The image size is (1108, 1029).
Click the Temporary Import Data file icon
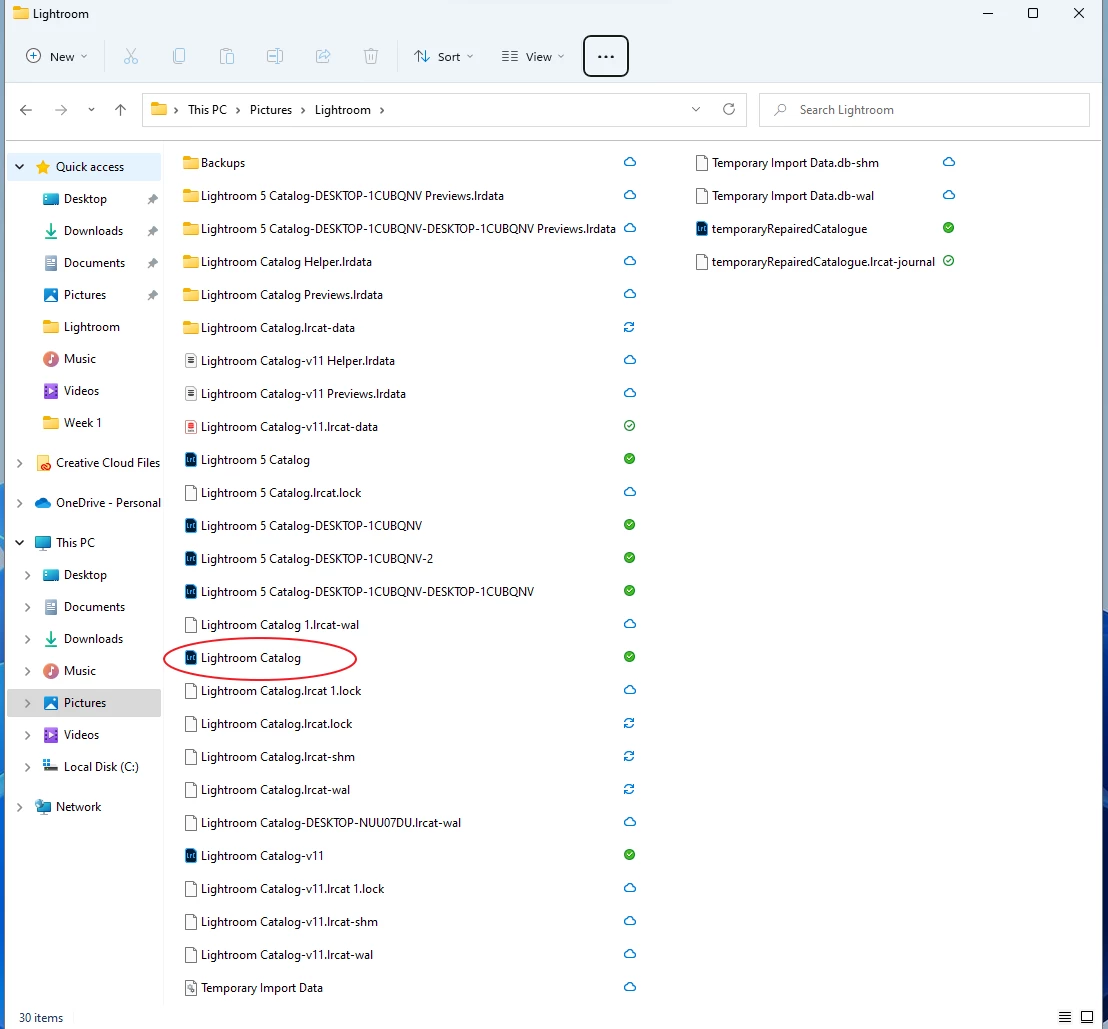coord(190,988)
